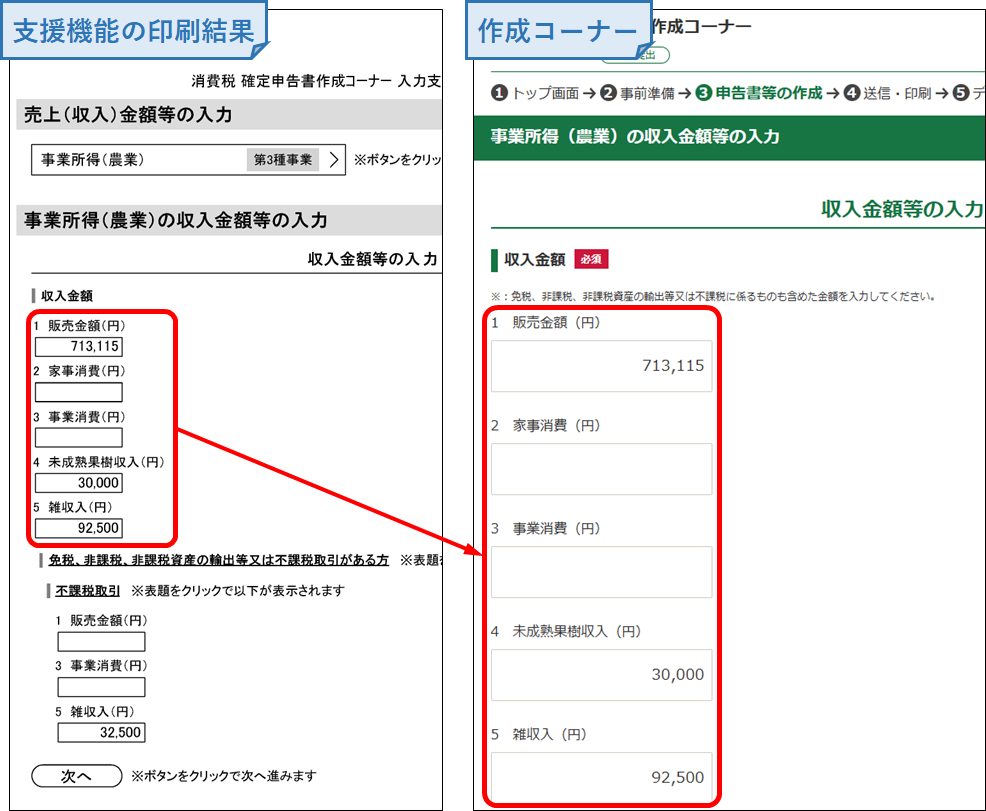Viewport: 986px width, 811px height.
Task: Click the 販売金額 field under 不課税取引
Action: click(x=101, y=642)
